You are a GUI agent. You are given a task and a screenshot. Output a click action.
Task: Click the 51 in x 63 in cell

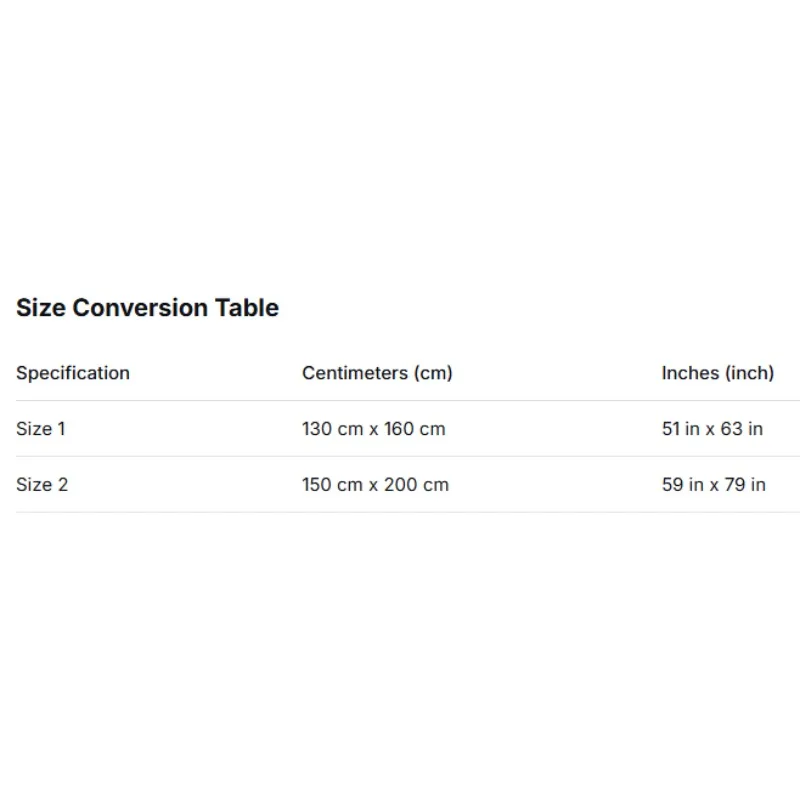pyautogui.click(x=712, y=429)
